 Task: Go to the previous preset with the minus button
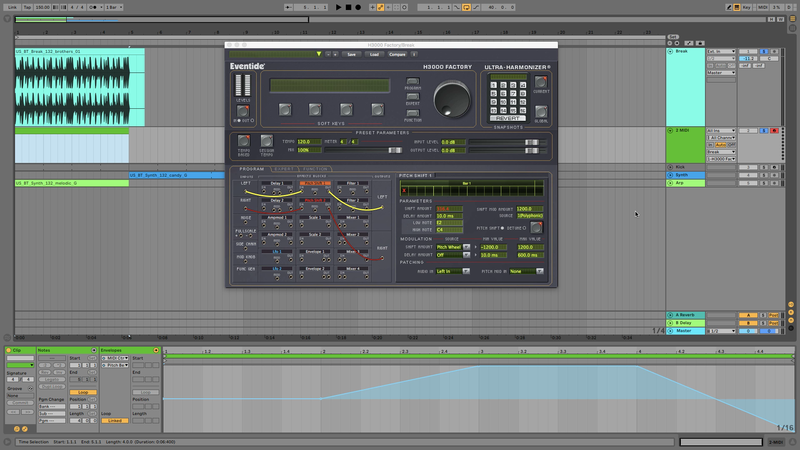pos(328,54)
